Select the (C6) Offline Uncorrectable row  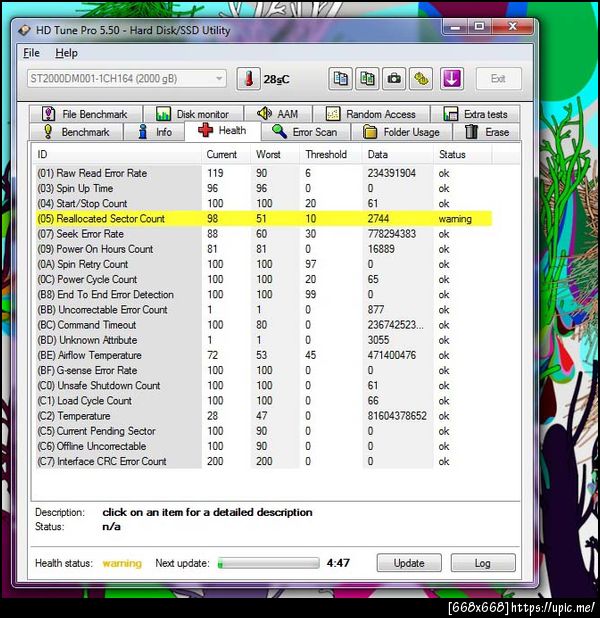pos(263,446)
